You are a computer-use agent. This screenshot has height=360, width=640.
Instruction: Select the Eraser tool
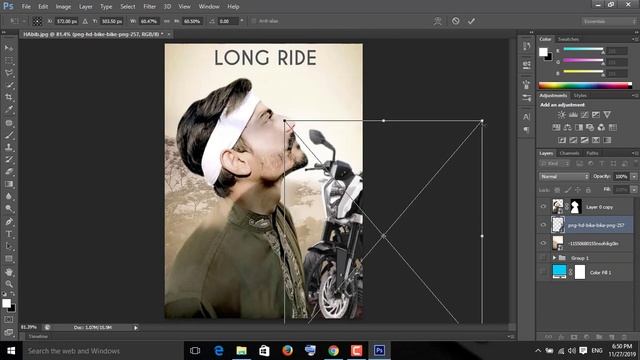[x=9, y=171]
